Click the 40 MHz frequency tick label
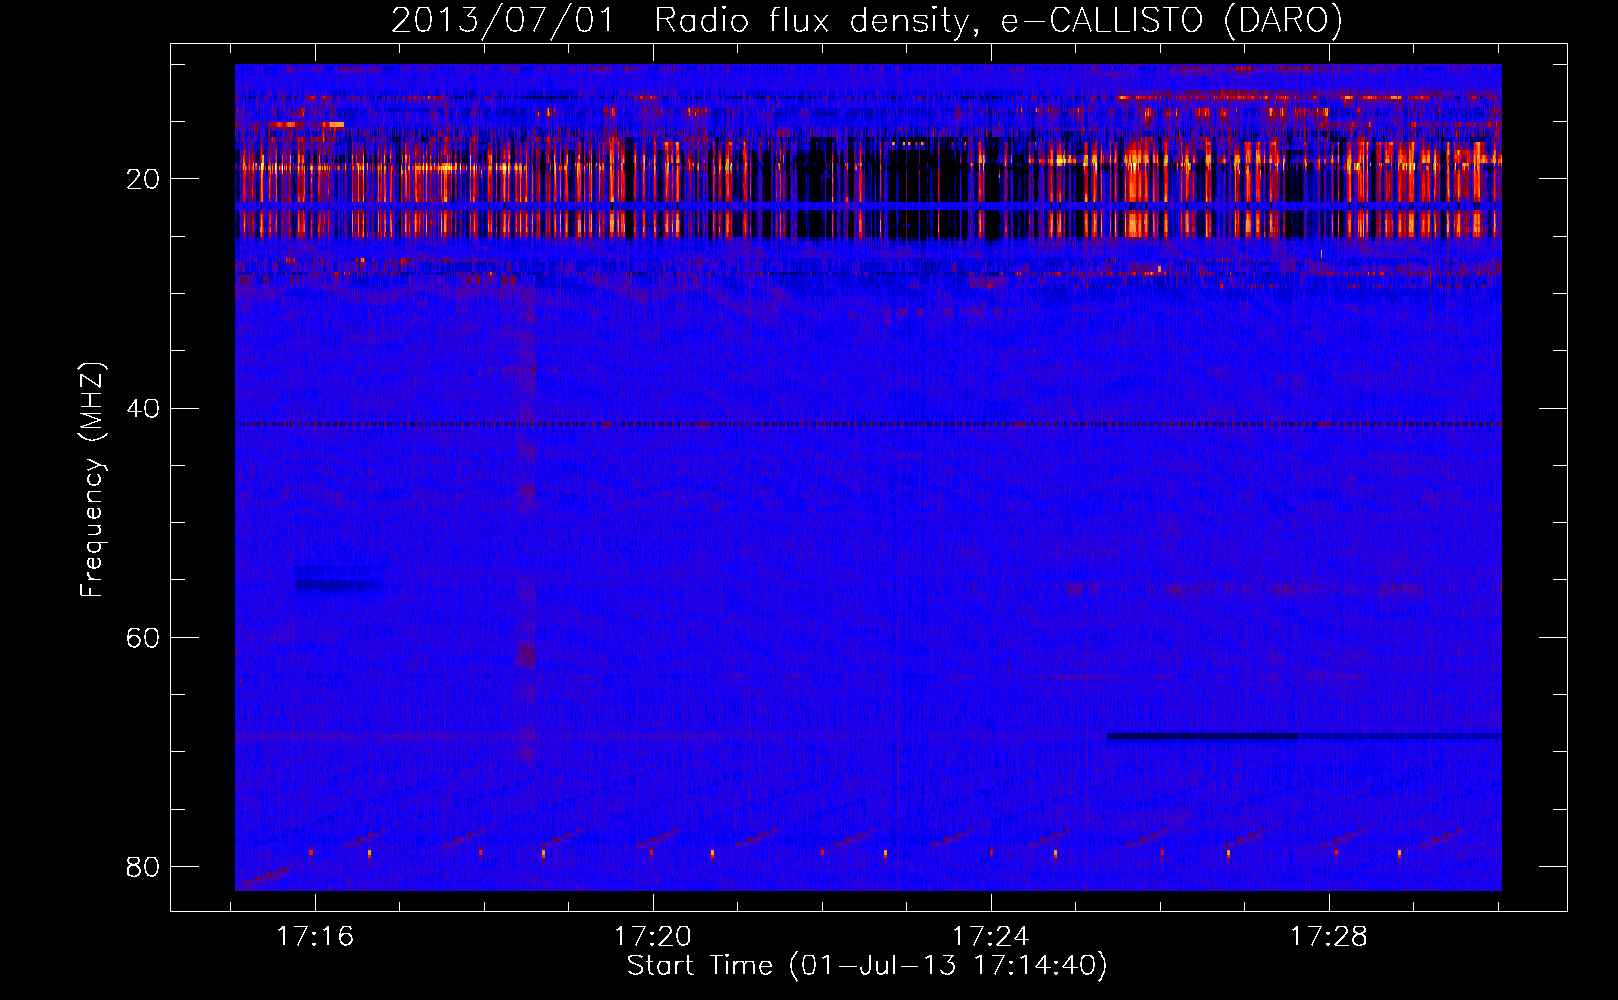Viewport: 1618px width, 1000px height. 143,408
